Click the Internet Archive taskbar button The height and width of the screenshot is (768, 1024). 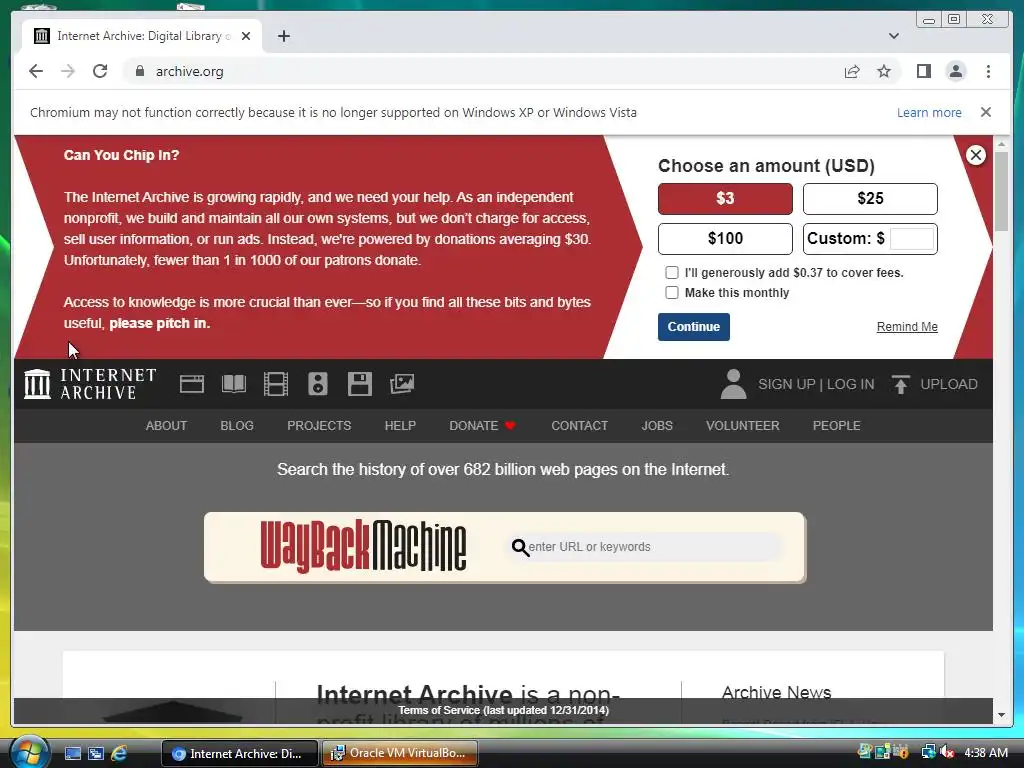pyautogui.click(x=239, y=753)
